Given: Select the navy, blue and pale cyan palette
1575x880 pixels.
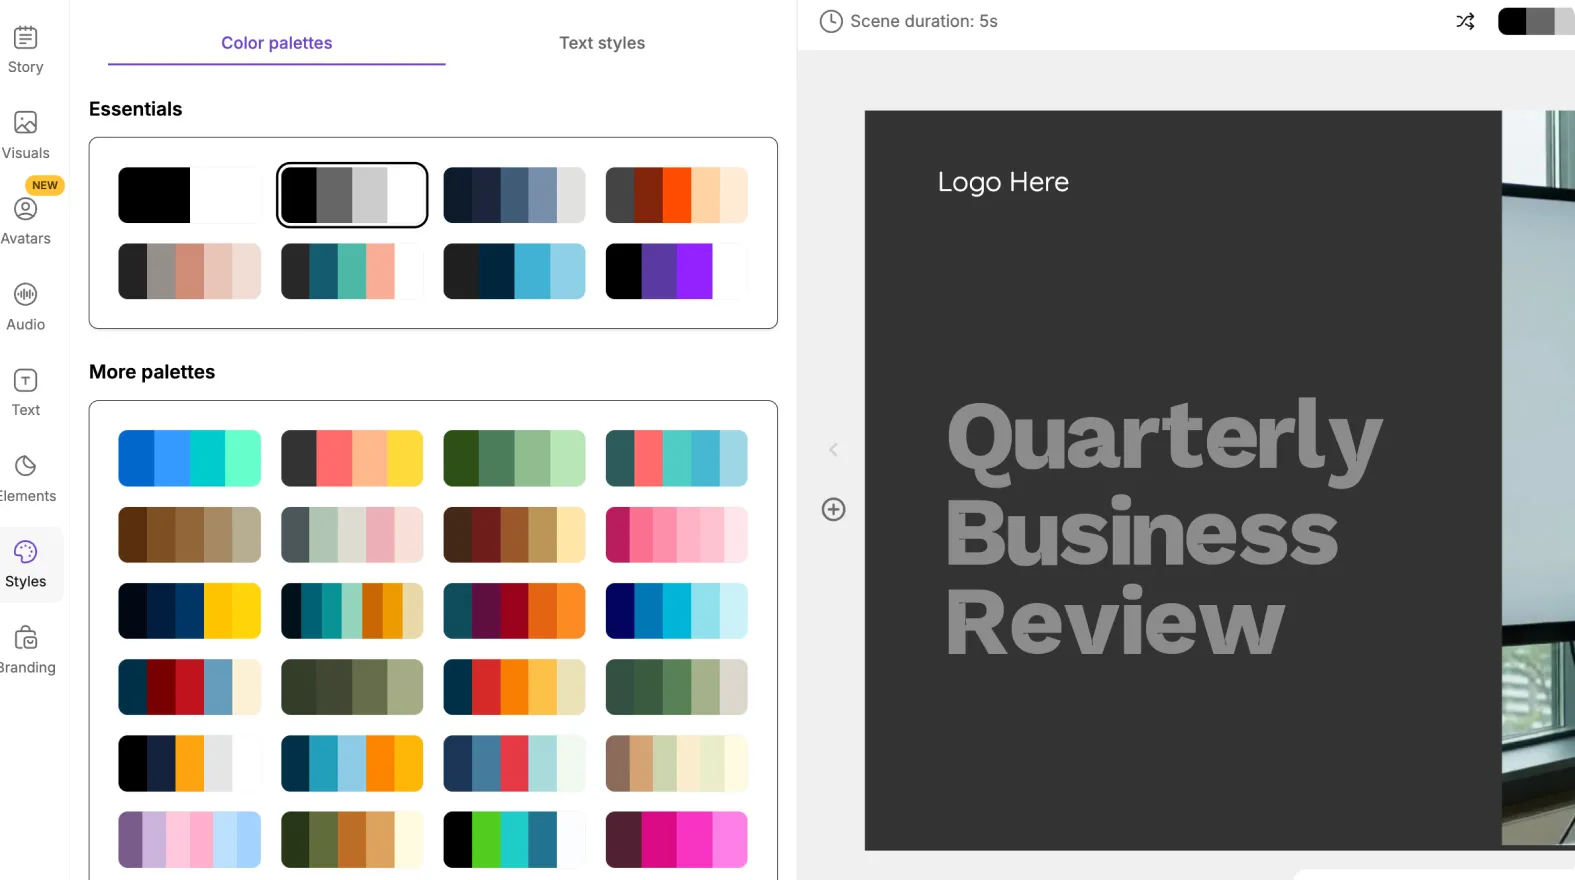Looking at the screenshot, I should point(677,611).
